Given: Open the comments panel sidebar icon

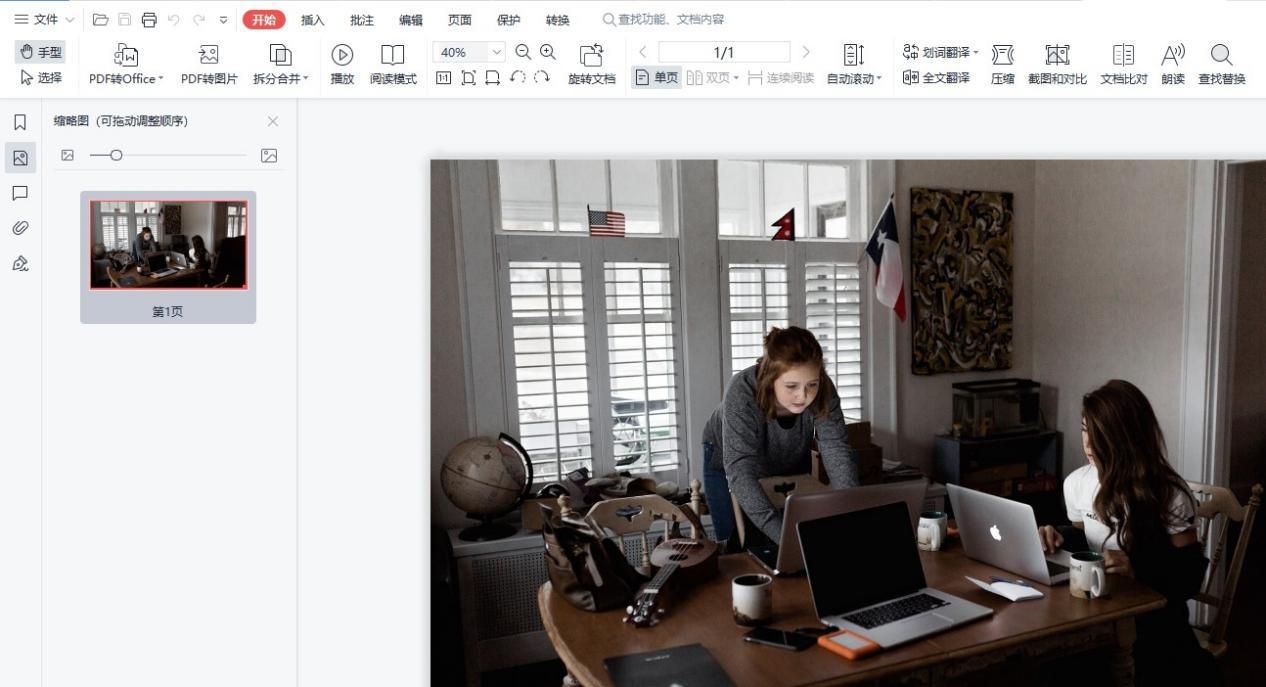Looking at the screenshot, I should pyautogui.click(x=20, y=193).
